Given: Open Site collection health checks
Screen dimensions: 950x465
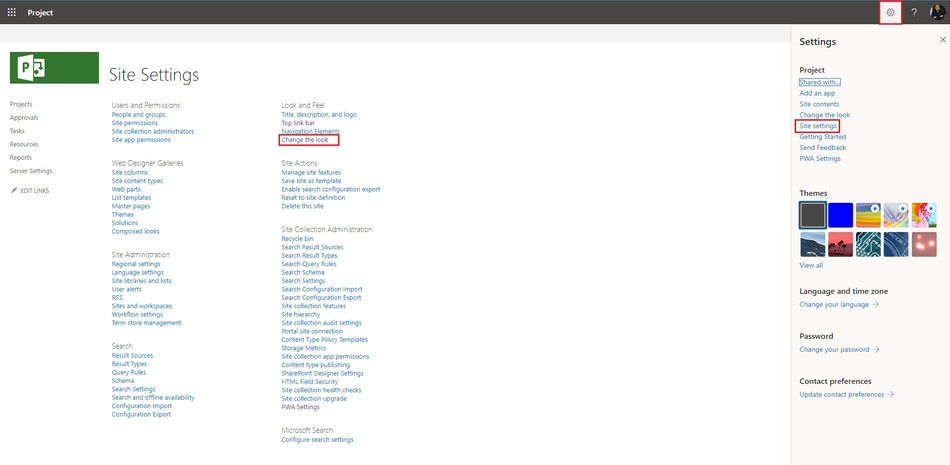Looking at the screenshot, I should point(321,390).
